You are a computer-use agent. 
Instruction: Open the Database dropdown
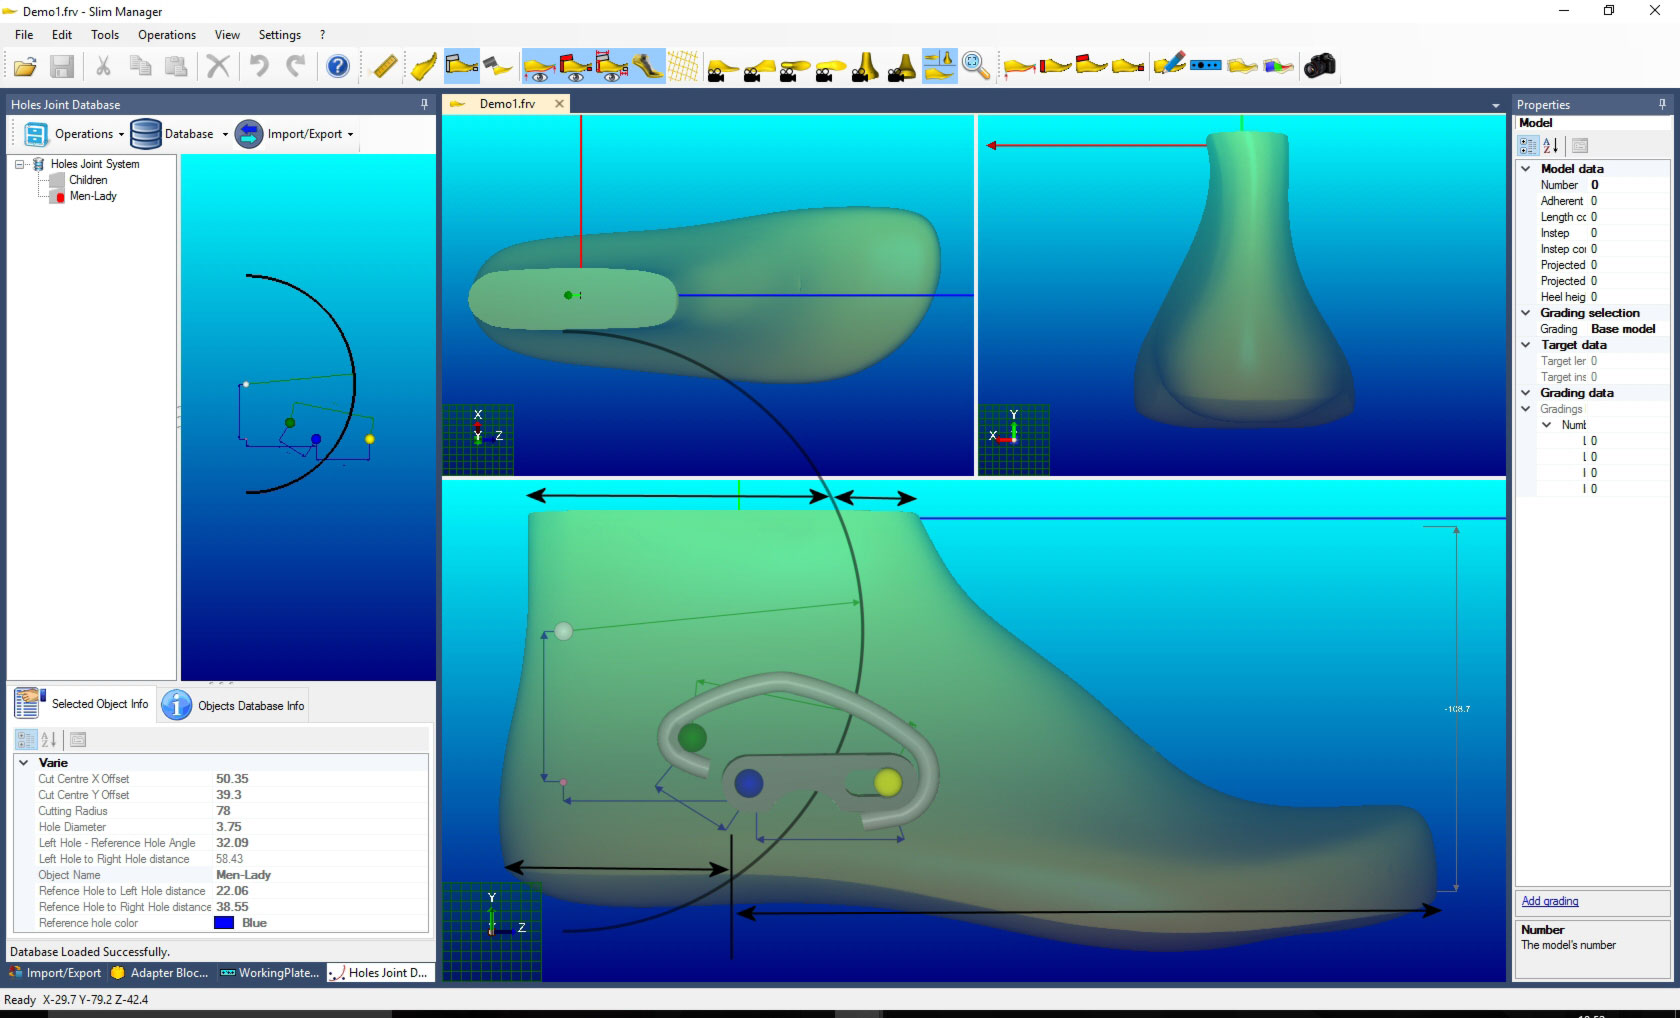tap(180, 134)
